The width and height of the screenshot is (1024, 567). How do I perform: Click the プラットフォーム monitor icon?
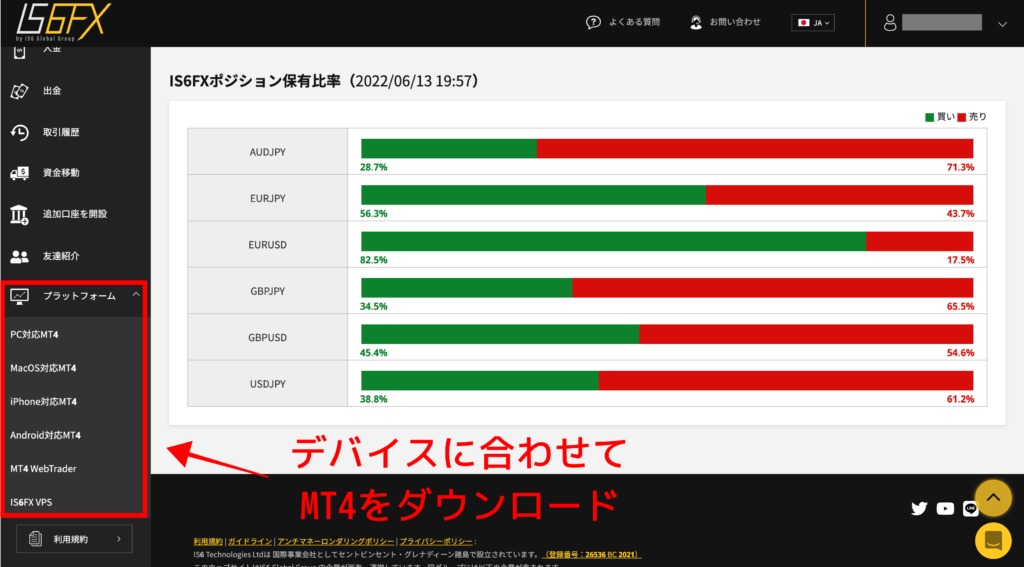(20, 297)
